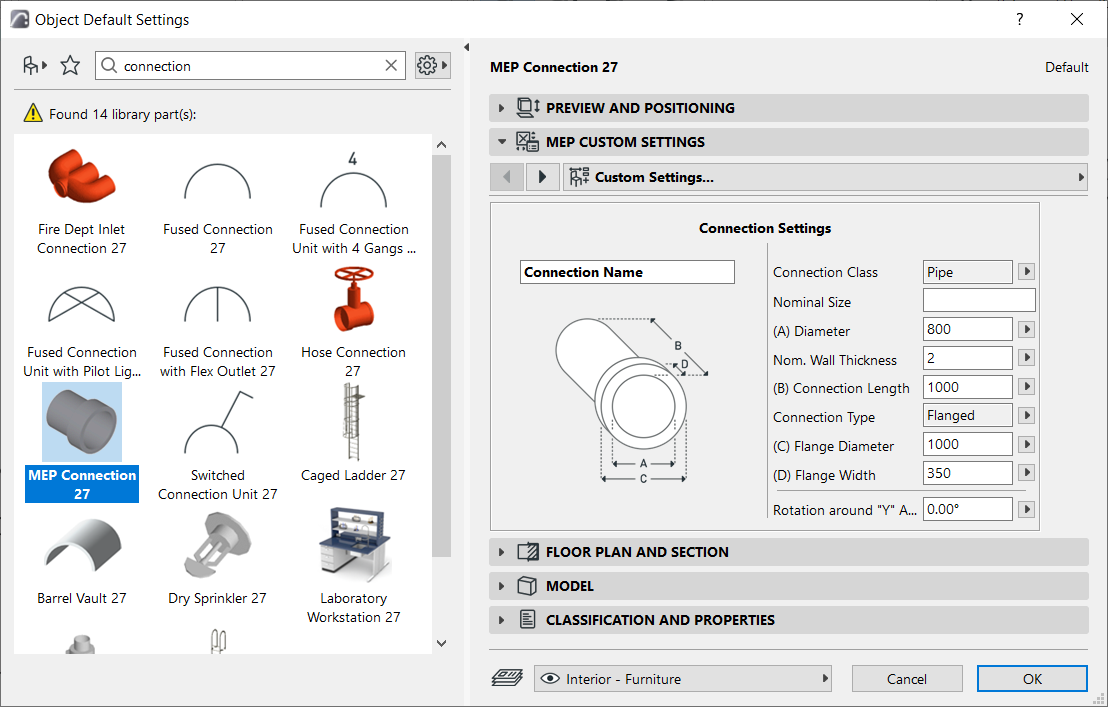Click the (A) Diameter value field
The width and height of the screenshot is (1108, 707).
coord(967,329)
